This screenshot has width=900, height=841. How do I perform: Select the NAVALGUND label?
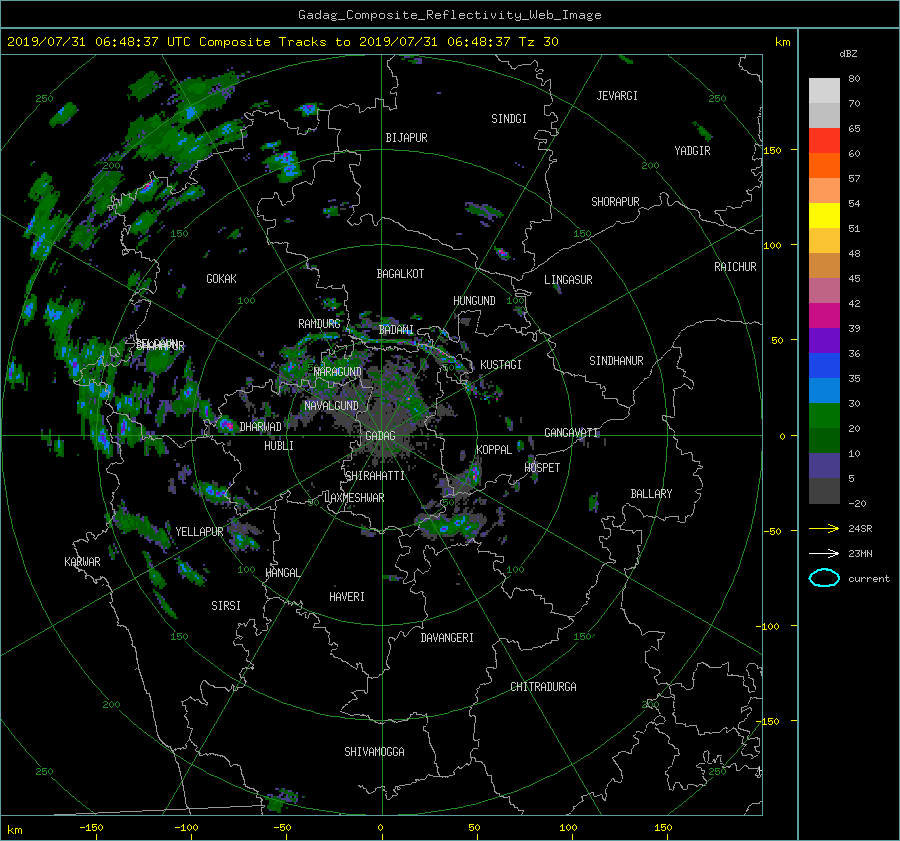(331, 406)
